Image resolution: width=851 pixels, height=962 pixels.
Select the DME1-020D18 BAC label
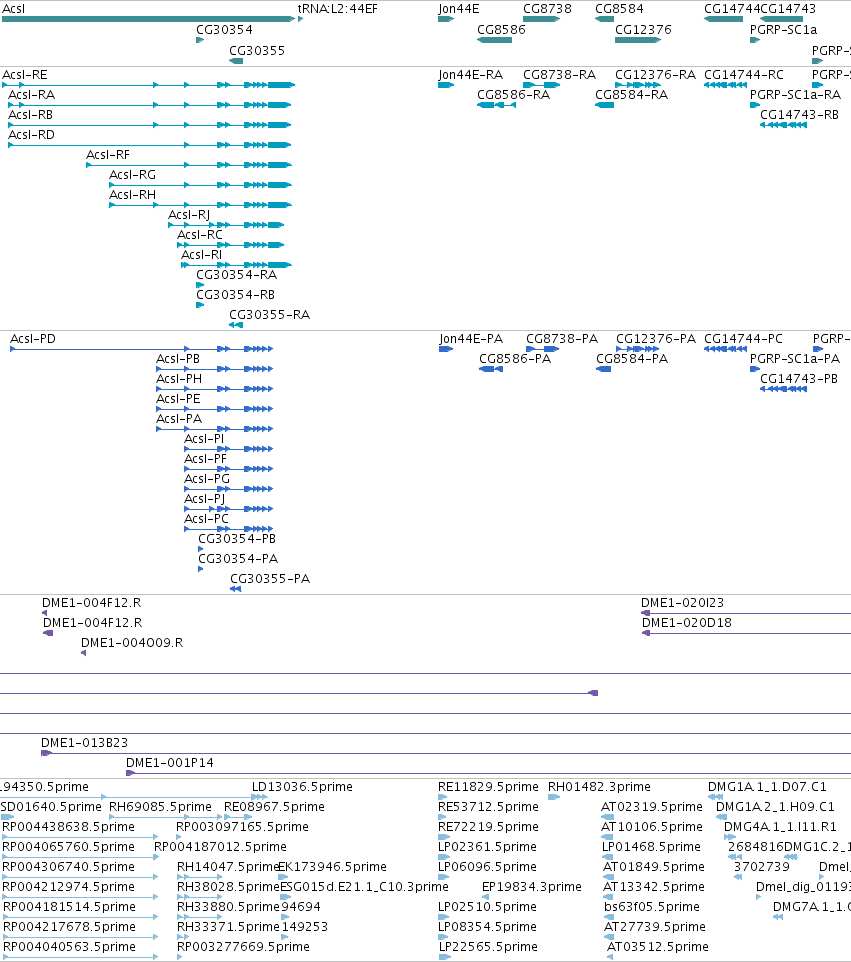click(687, 623)
